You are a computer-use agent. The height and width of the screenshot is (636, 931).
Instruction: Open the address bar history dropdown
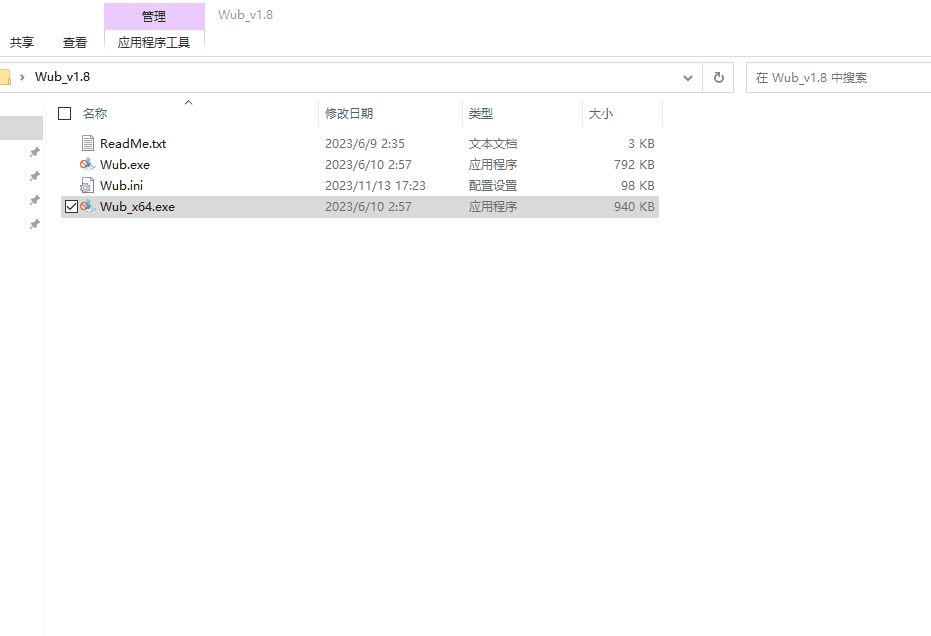687,78
